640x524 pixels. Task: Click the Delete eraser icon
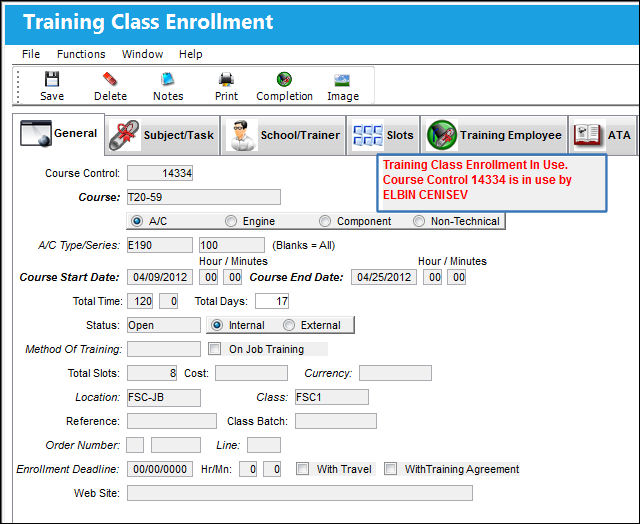pos(110,79)
